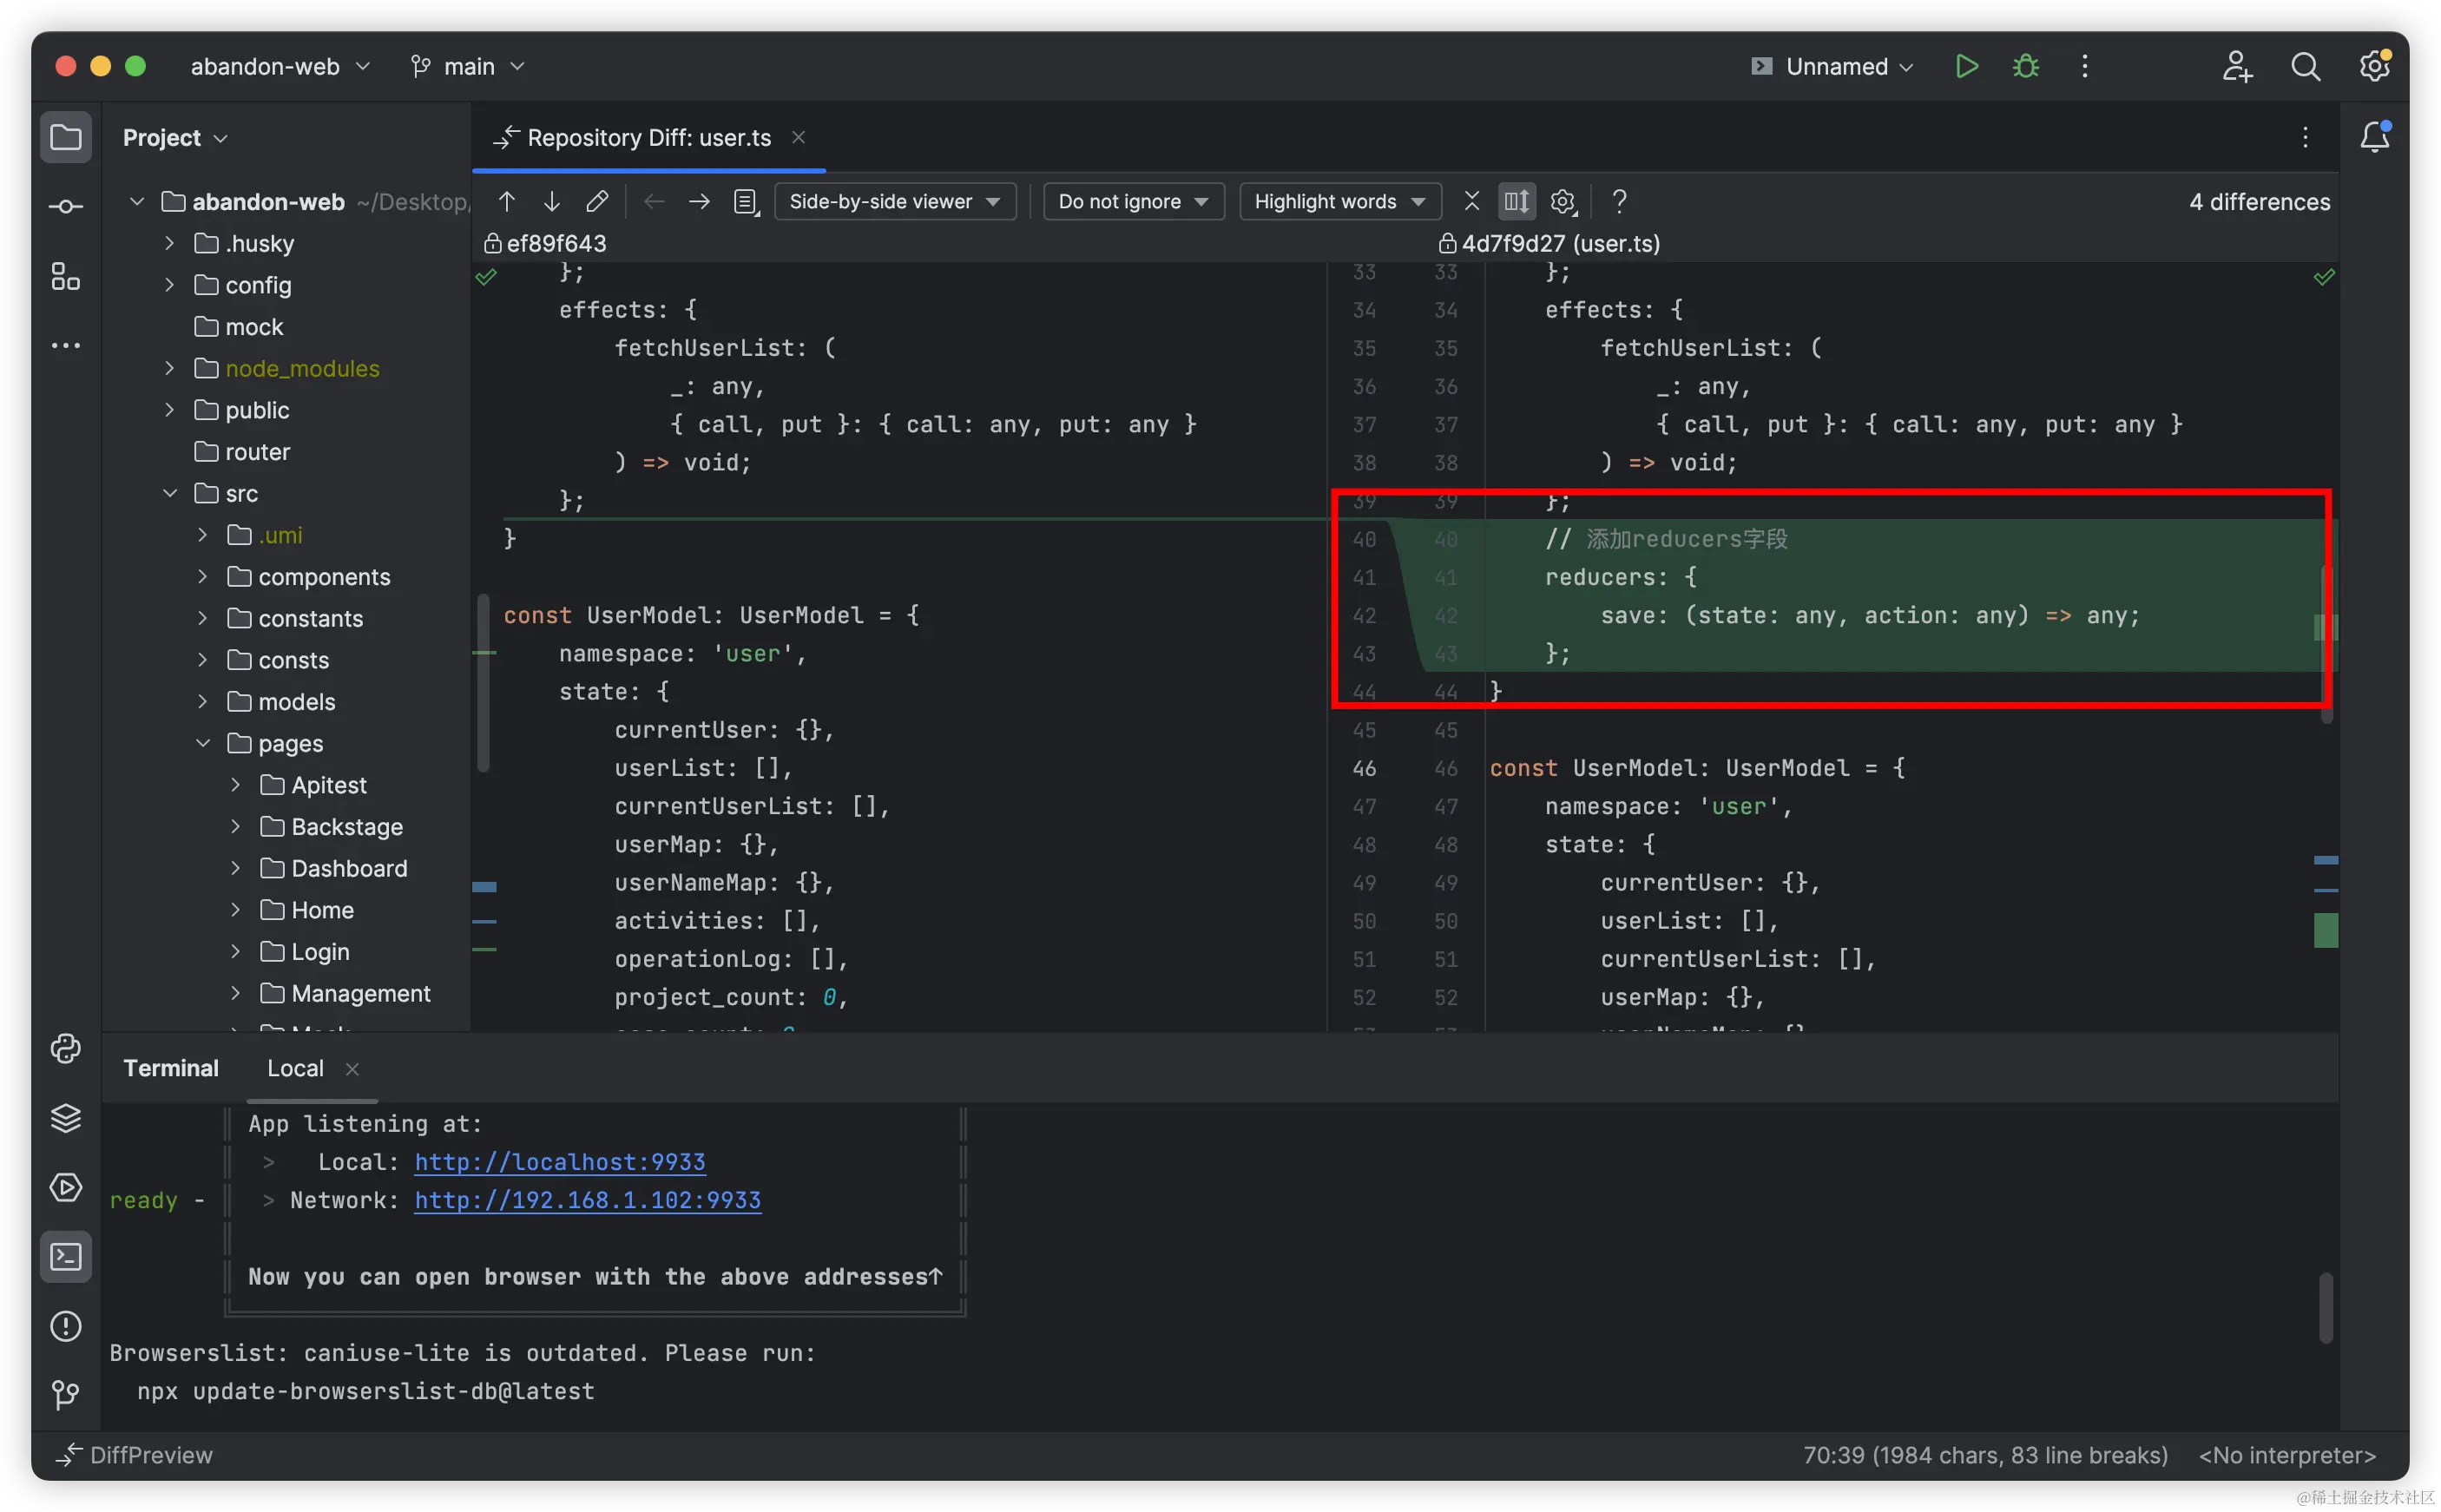The height and width of the screenshot is (1512, 2441).
Task: Open the Problems tool window icon
Action: [66, 1326]
